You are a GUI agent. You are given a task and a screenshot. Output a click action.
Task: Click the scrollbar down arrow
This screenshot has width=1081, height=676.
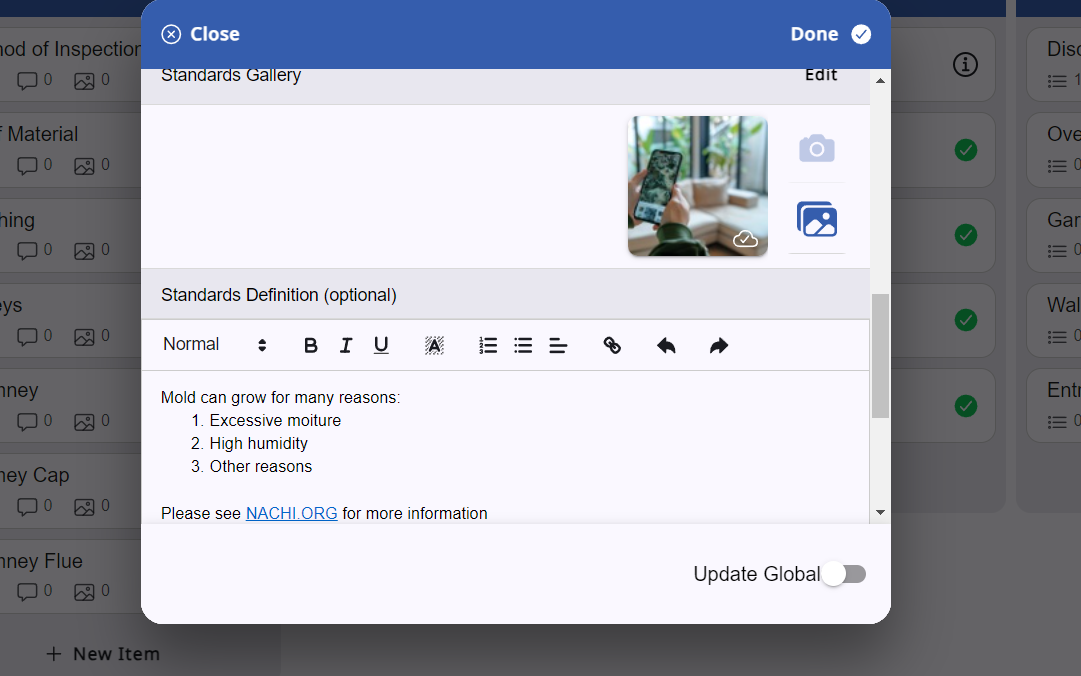880,513
